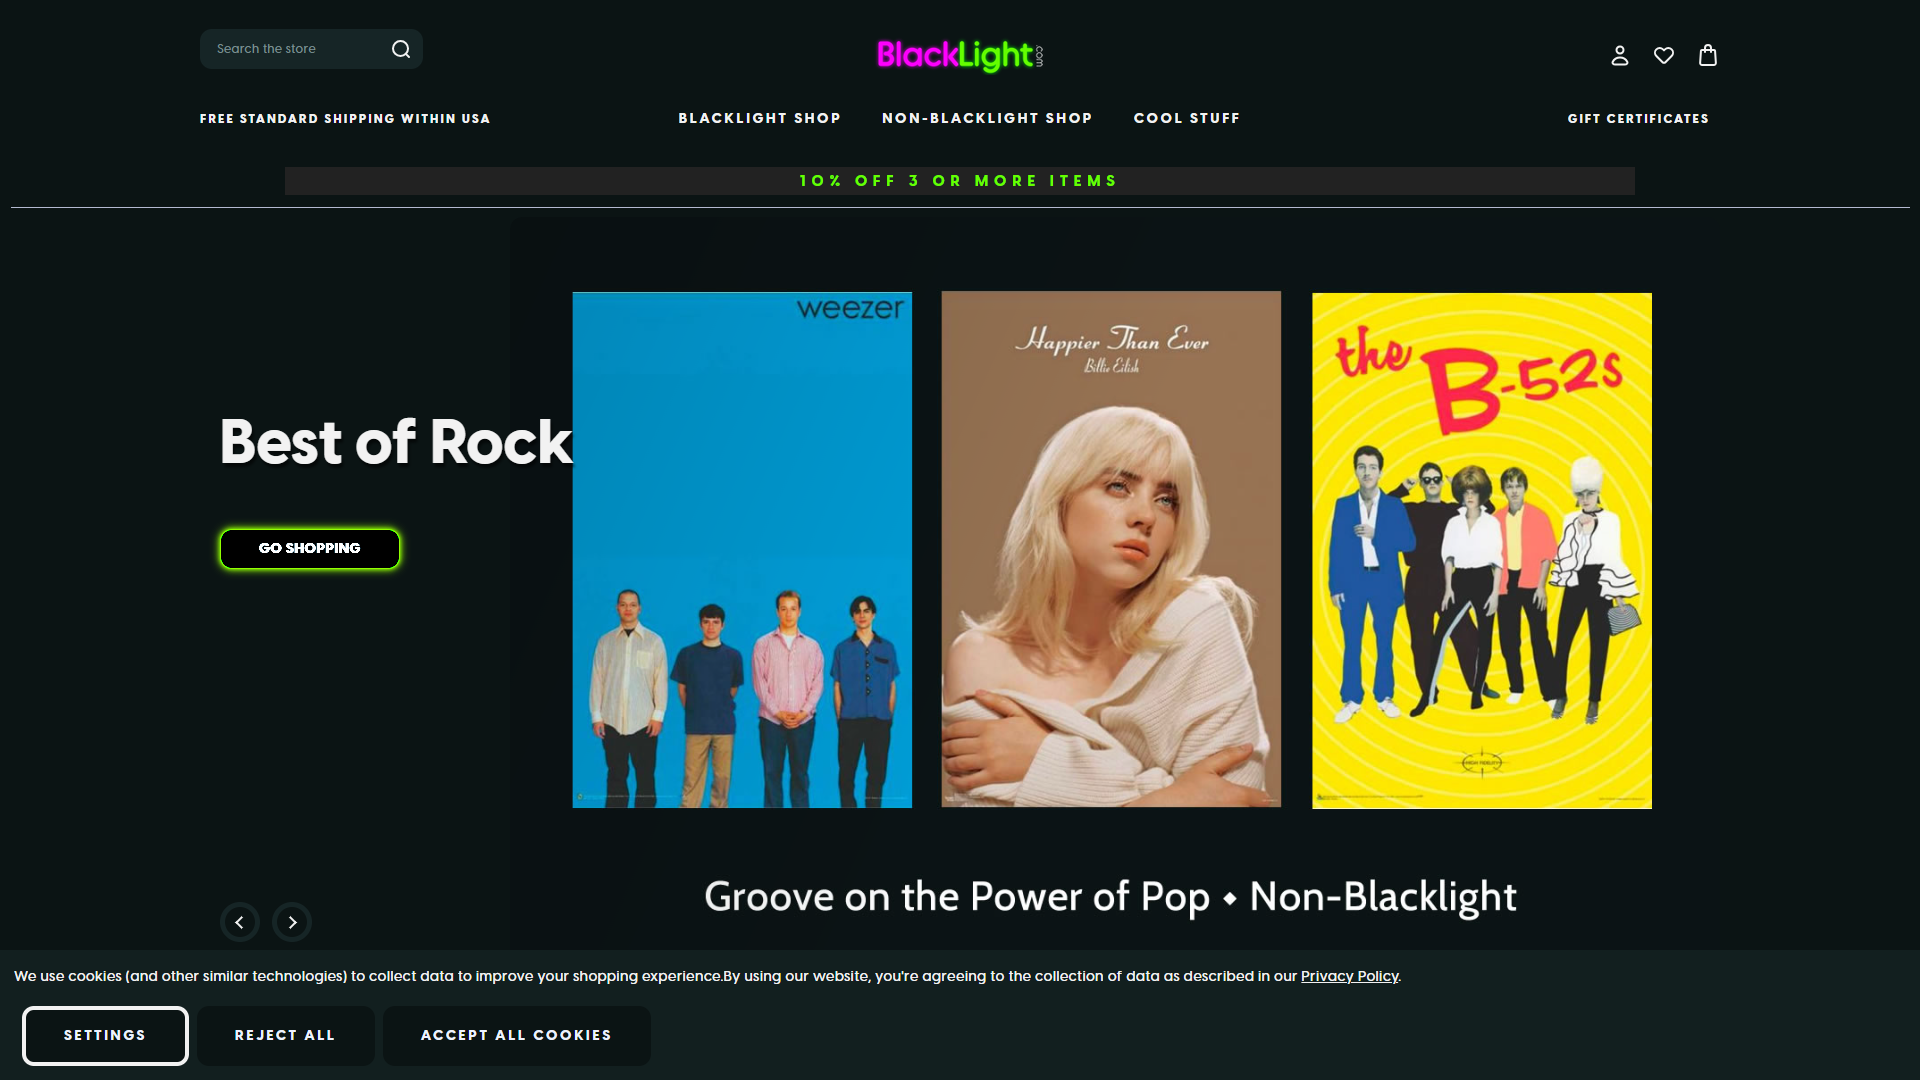Accept all cookies
The image size is (1920, 1080).
(x=516, y=1035)
